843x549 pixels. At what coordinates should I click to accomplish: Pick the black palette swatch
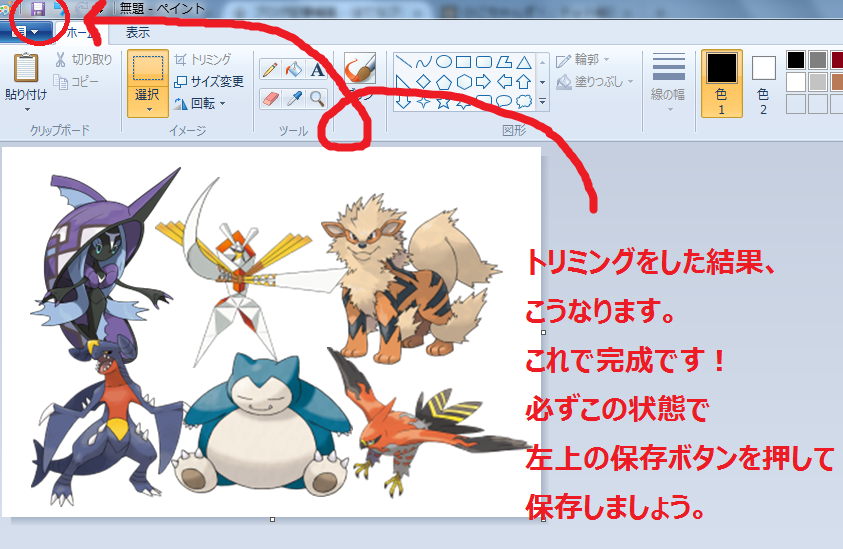click(x=796, y=60)
